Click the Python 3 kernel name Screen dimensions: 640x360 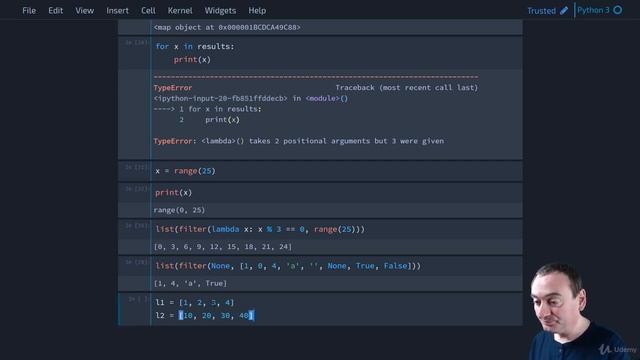tap(593, 10)
